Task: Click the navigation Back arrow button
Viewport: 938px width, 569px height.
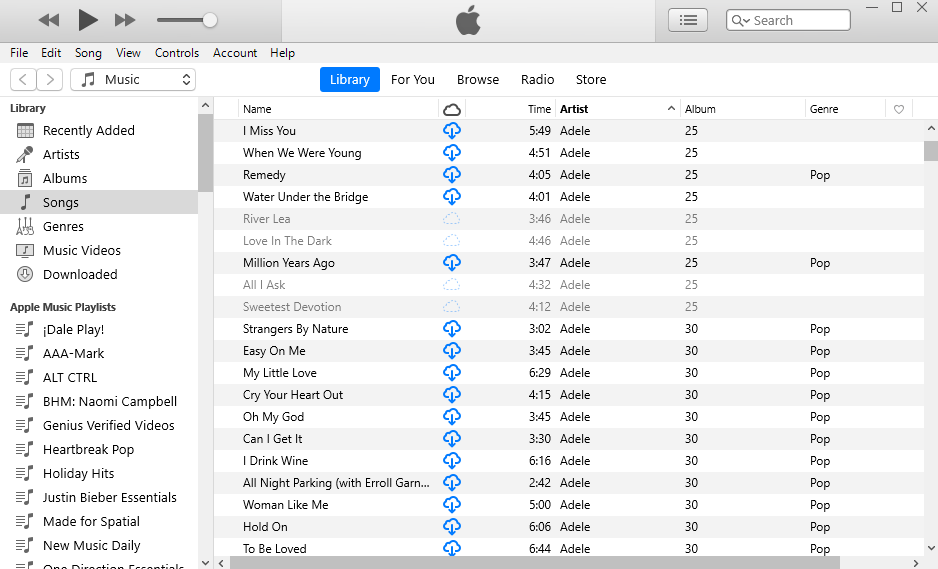Action: (23, 80)
